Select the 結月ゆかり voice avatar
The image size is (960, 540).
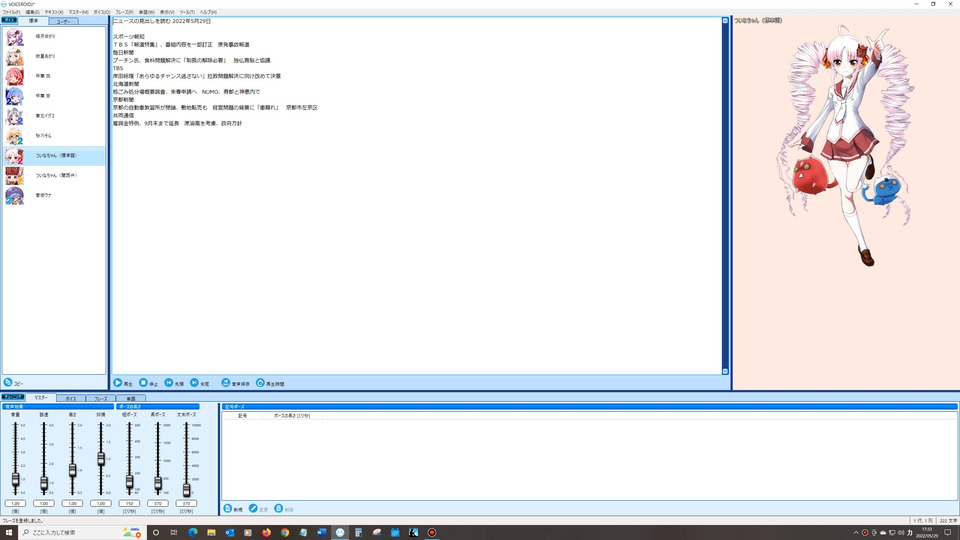(x=14, y=37)
